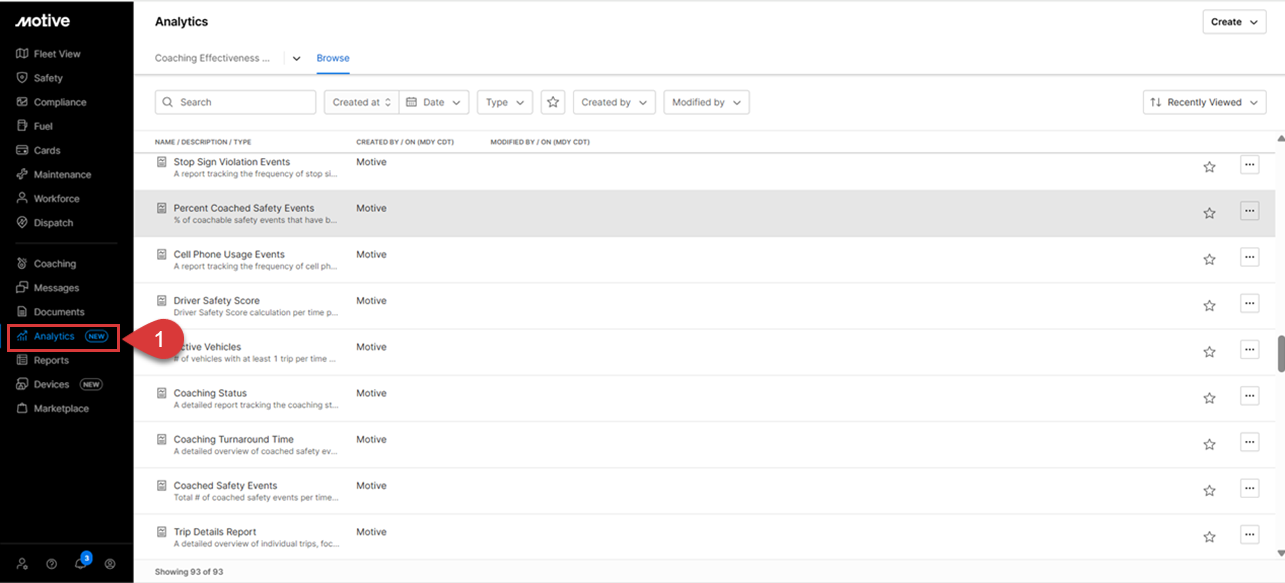
Task: Star the Cell Phone Usage Events report
Action: (1209, 259)
